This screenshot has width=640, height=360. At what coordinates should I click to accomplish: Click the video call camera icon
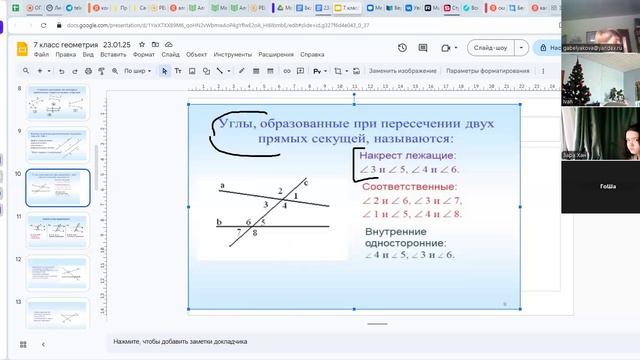[445, 48]
